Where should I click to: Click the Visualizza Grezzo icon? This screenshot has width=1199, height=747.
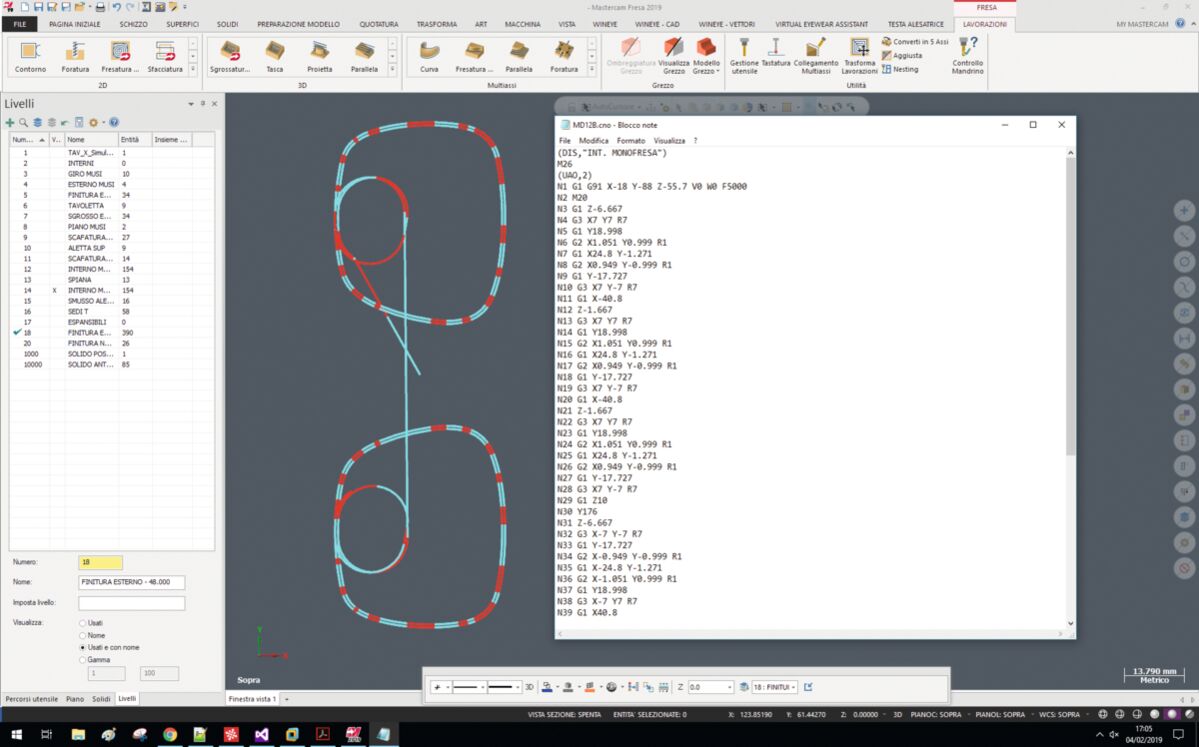click(673, 54)
